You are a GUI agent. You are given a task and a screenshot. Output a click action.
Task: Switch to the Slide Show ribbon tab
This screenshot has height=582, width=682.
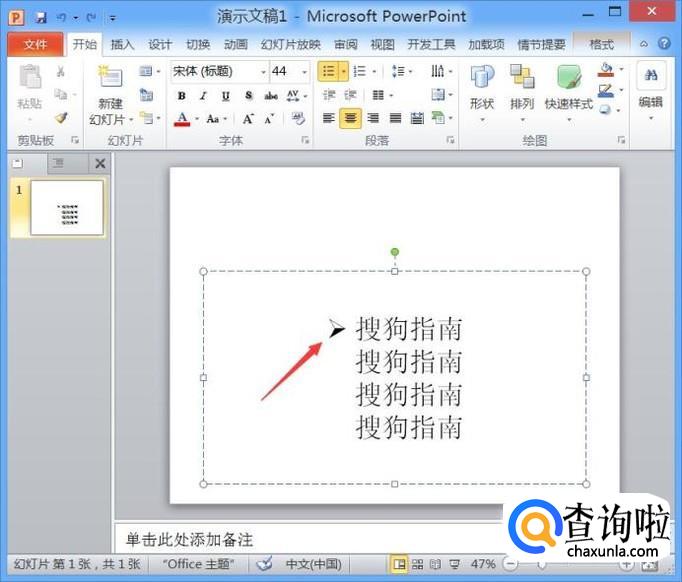pos(291,44)
